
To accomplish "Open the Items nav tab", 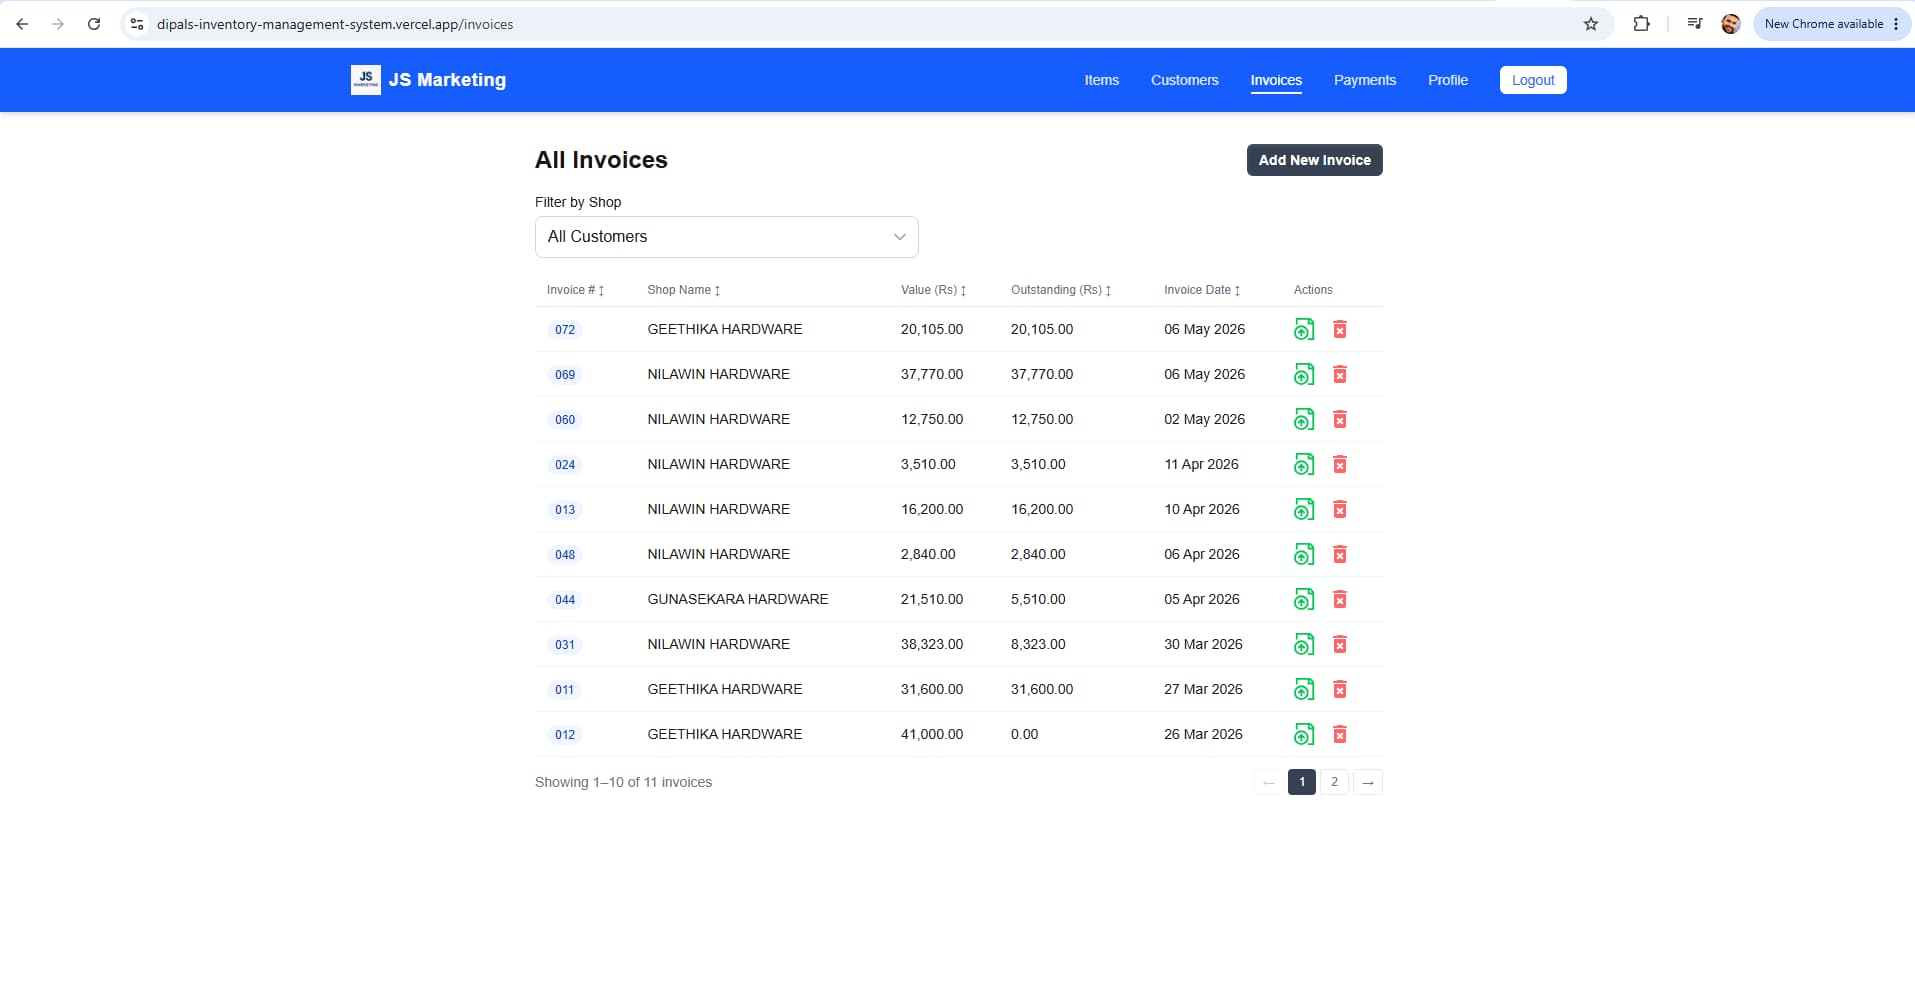I will pyautogui.click(x=1102, y=80).
